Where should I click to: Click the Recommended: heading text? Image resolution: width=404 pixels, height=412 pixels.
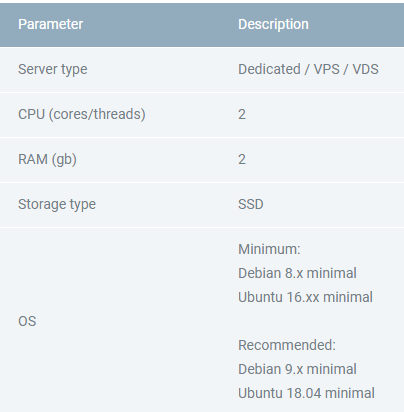click(287, 345)
